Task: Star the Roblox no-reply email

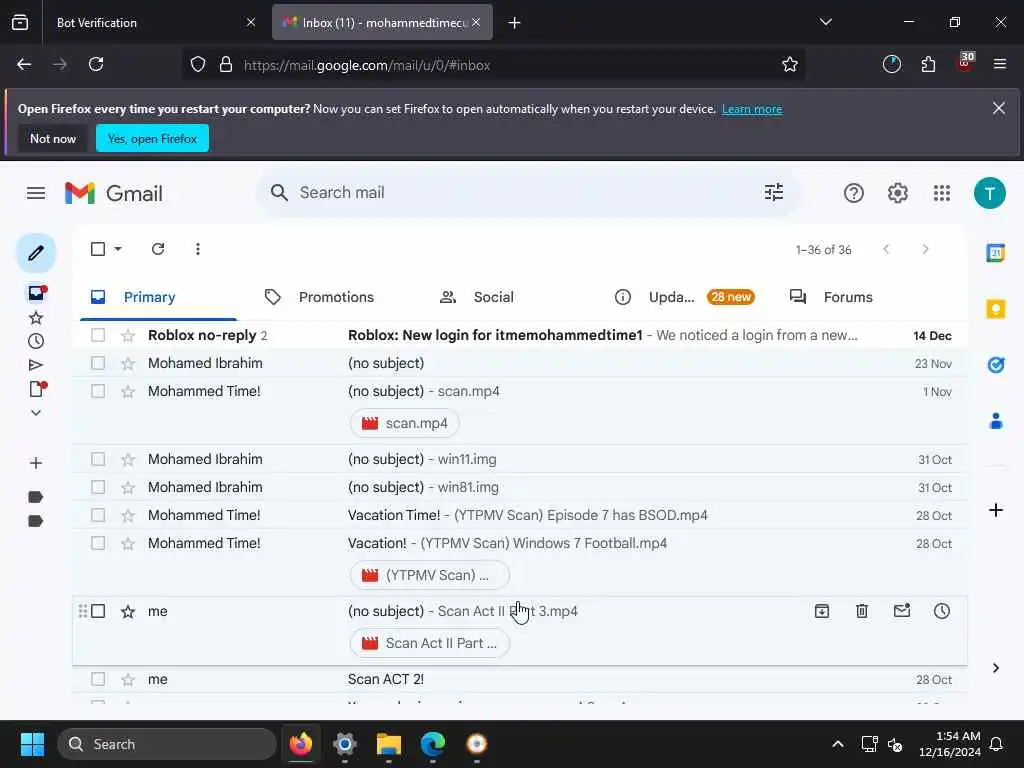Action: [x=128, y=336]
